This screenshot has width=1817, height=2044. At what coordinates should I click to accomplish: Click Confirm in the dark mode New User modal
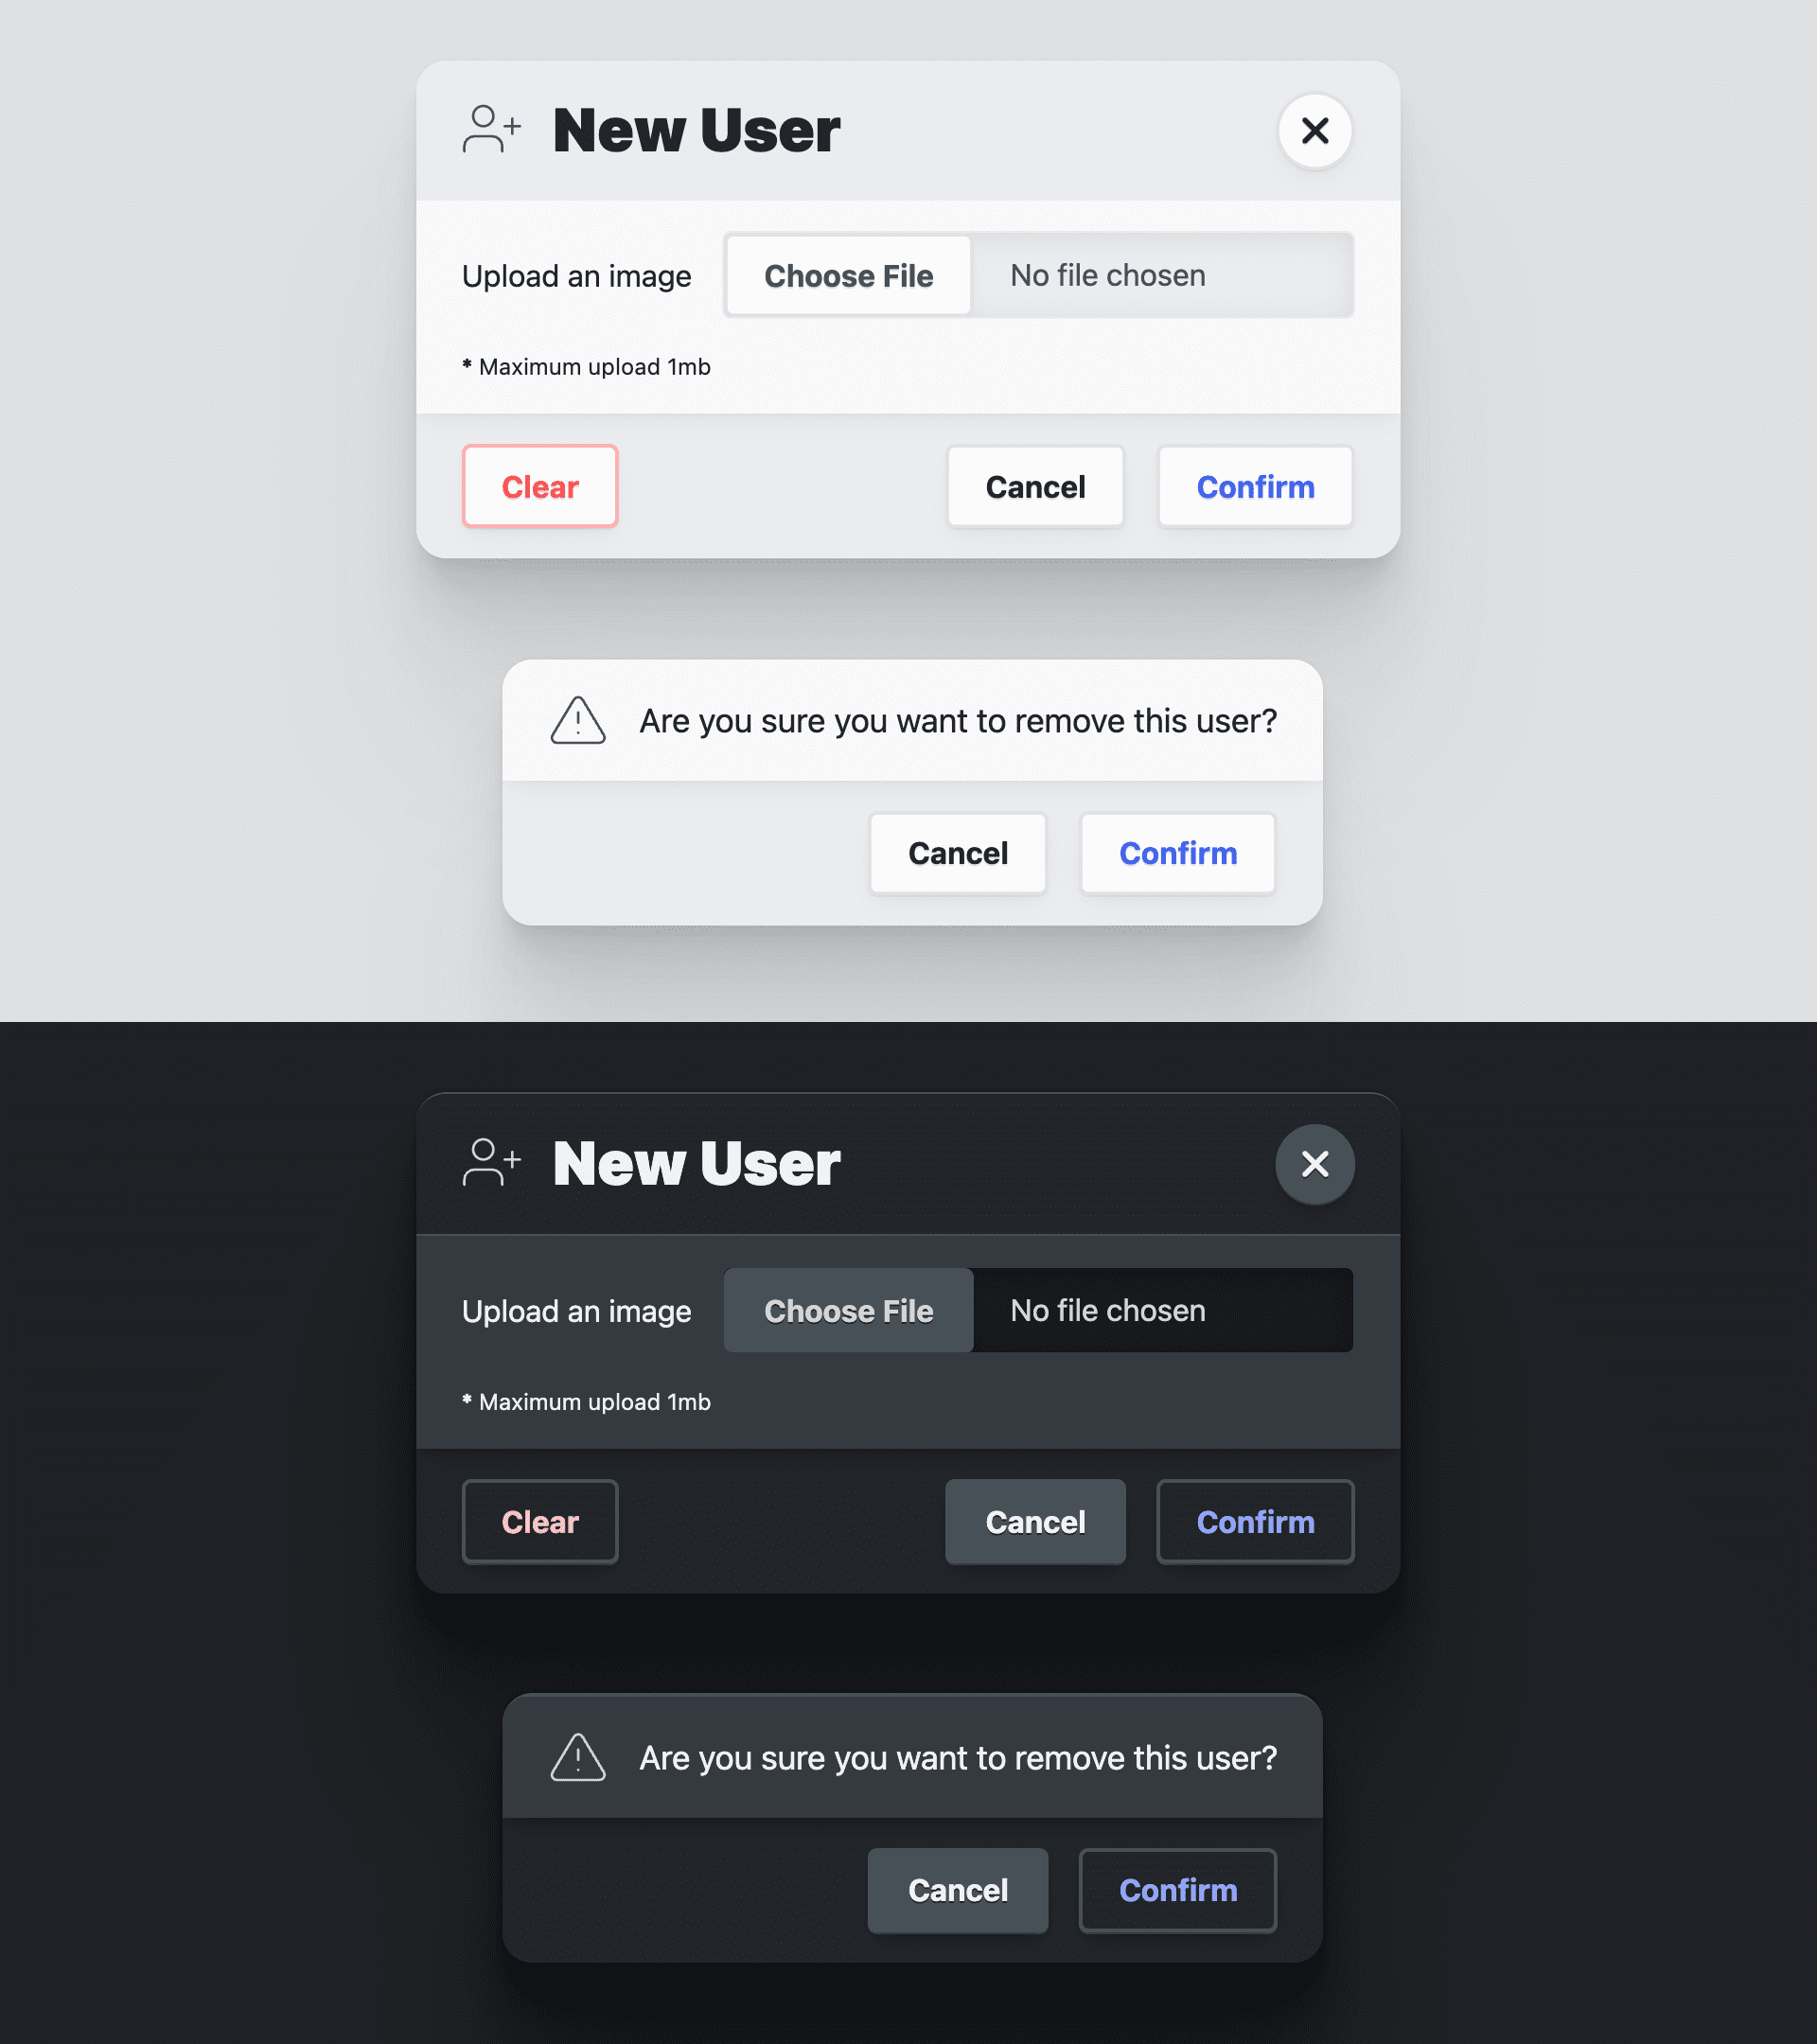coord(1254,1520)
